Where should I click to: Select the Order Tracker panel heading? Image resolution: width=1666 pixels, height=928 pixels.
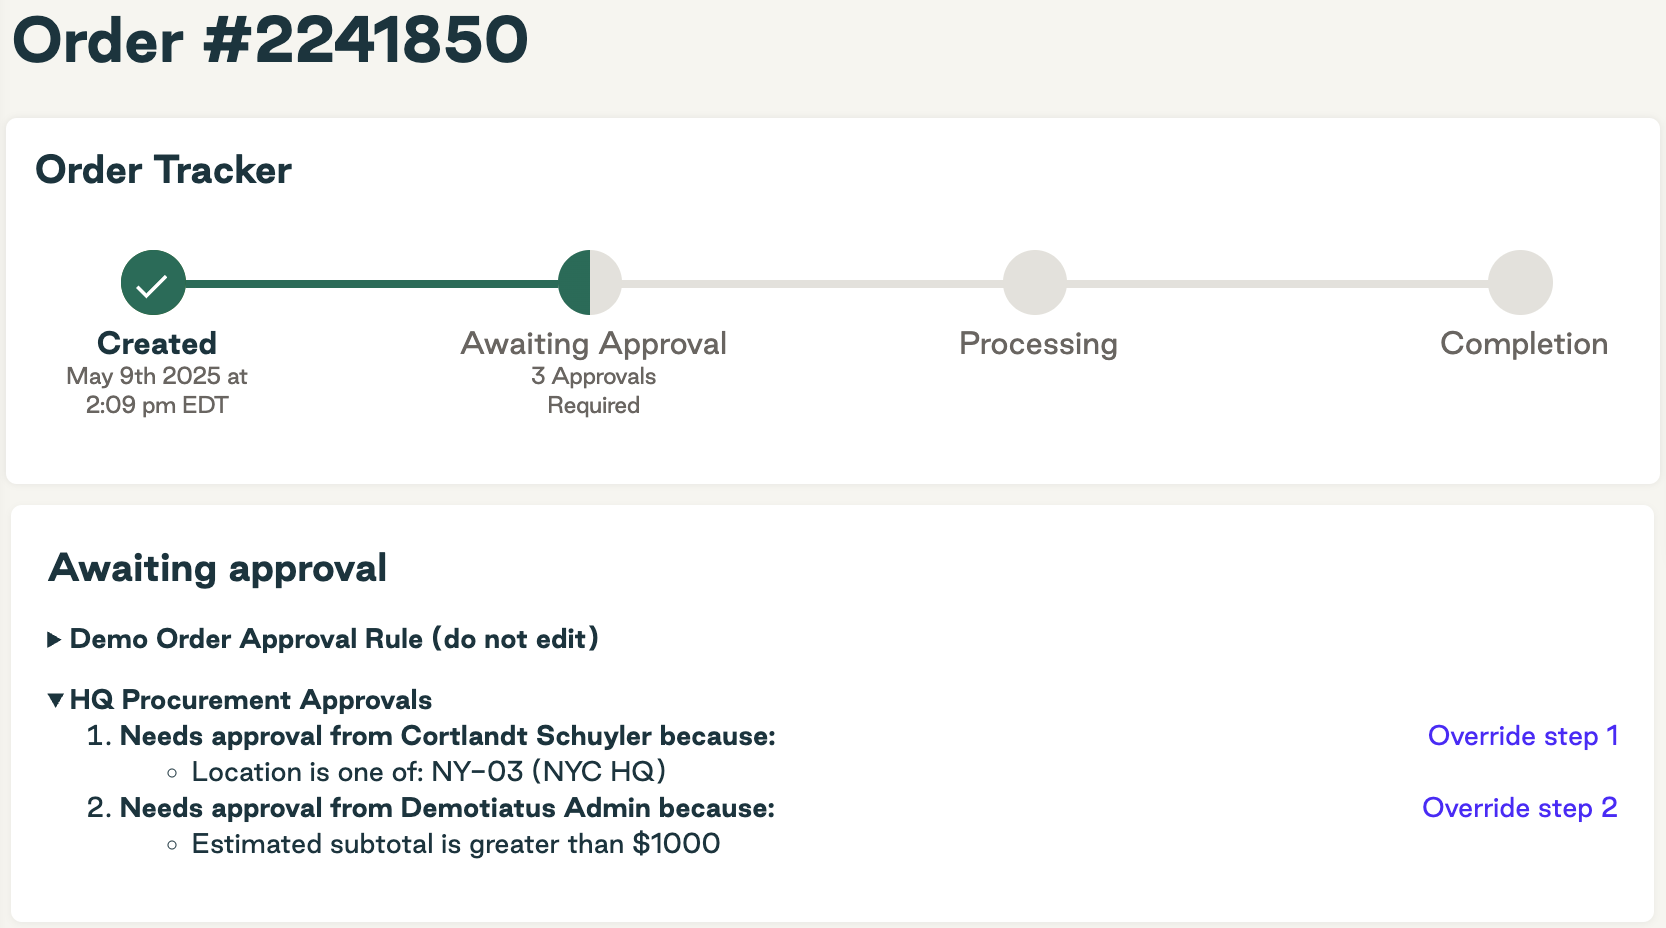point(163,170)
